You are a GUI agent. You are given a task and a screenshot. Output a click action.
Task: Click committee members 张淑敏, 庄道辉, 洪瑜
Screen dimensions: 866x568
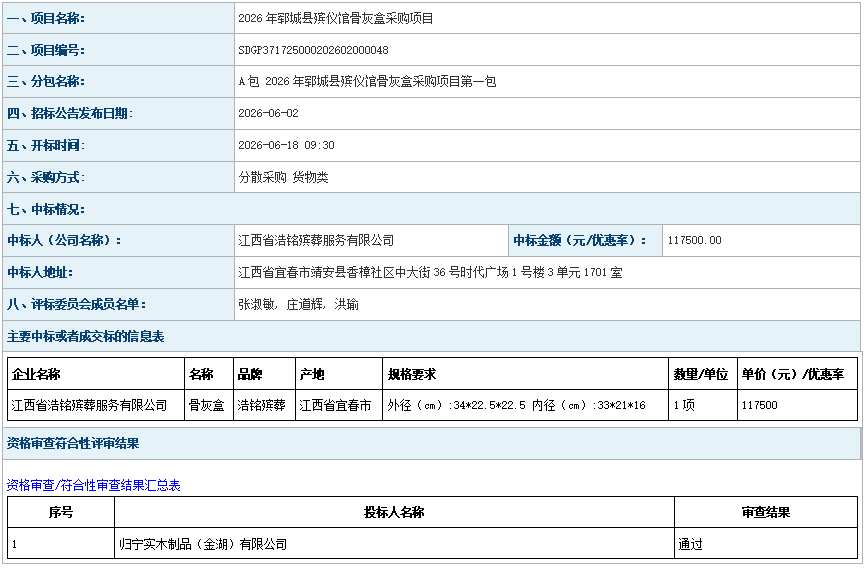298,304
